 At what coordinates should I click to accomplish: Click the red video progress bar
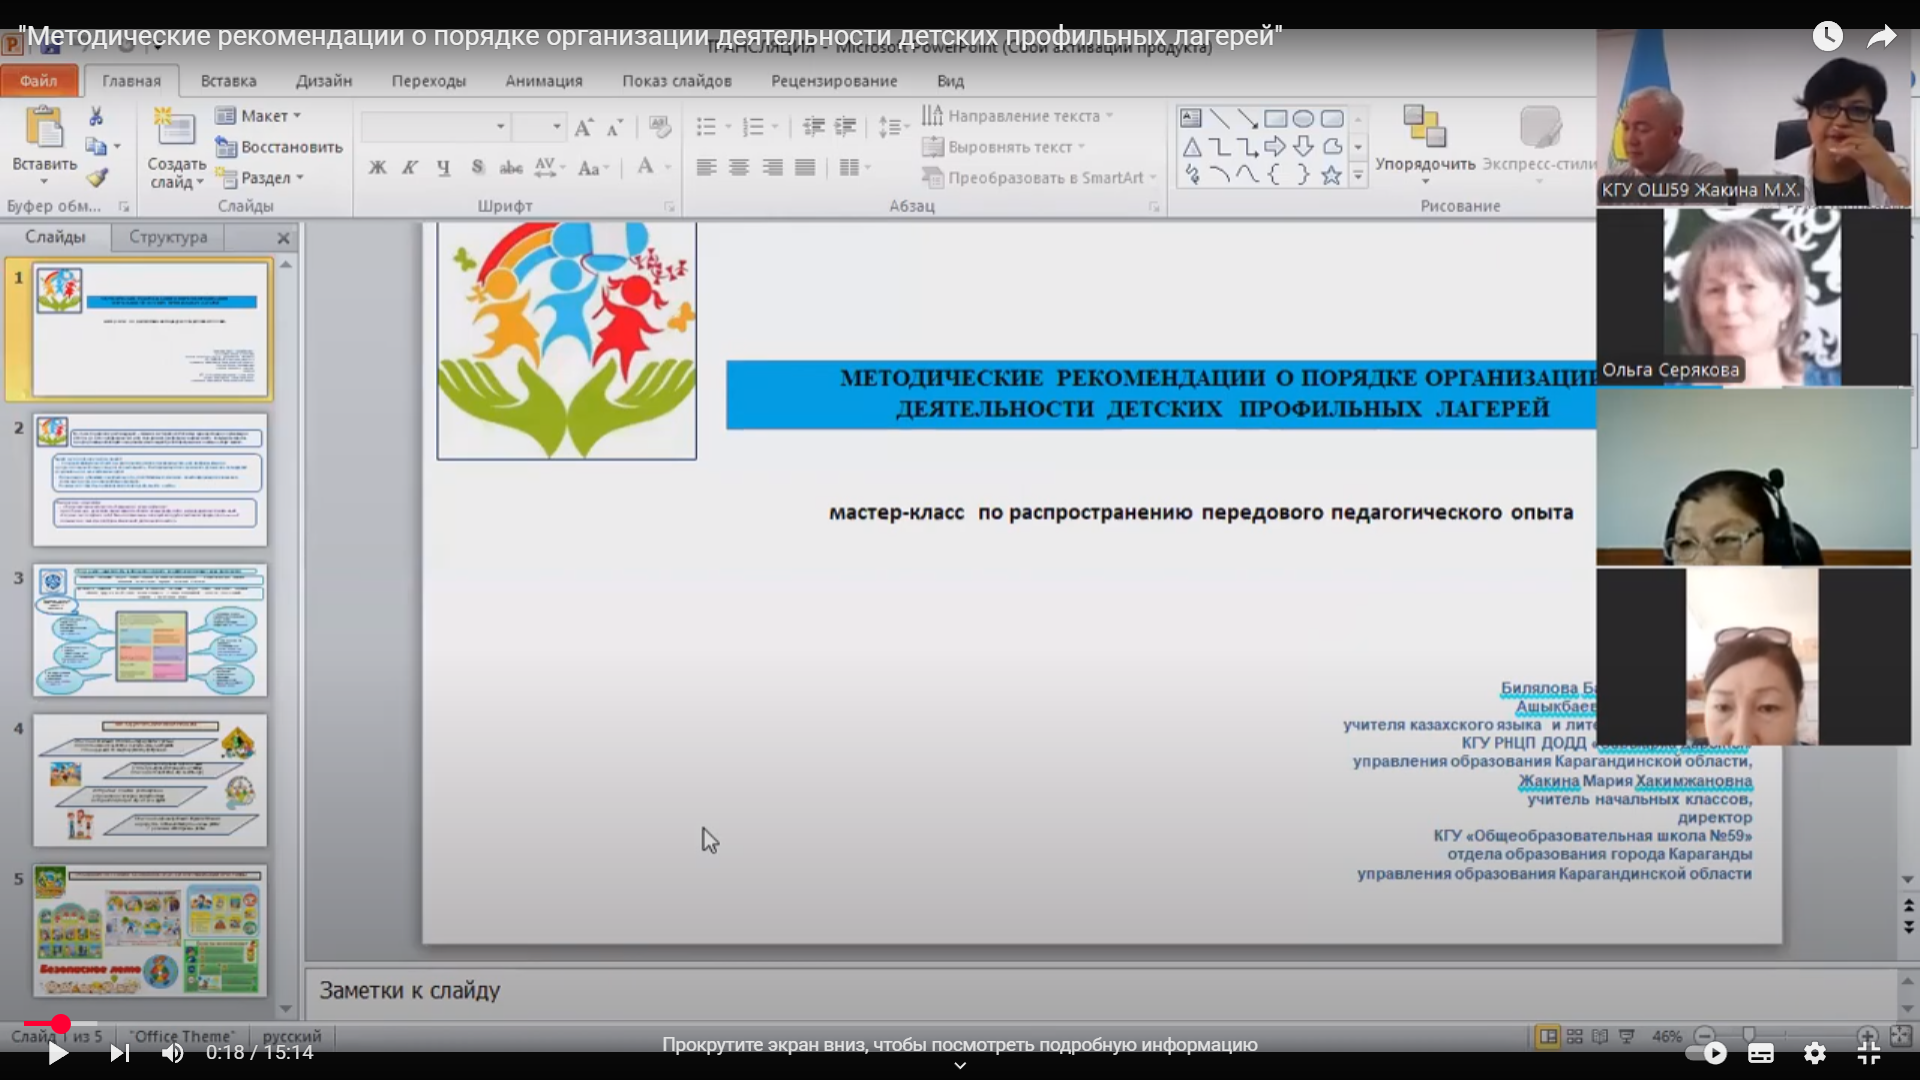(42, 1024)
